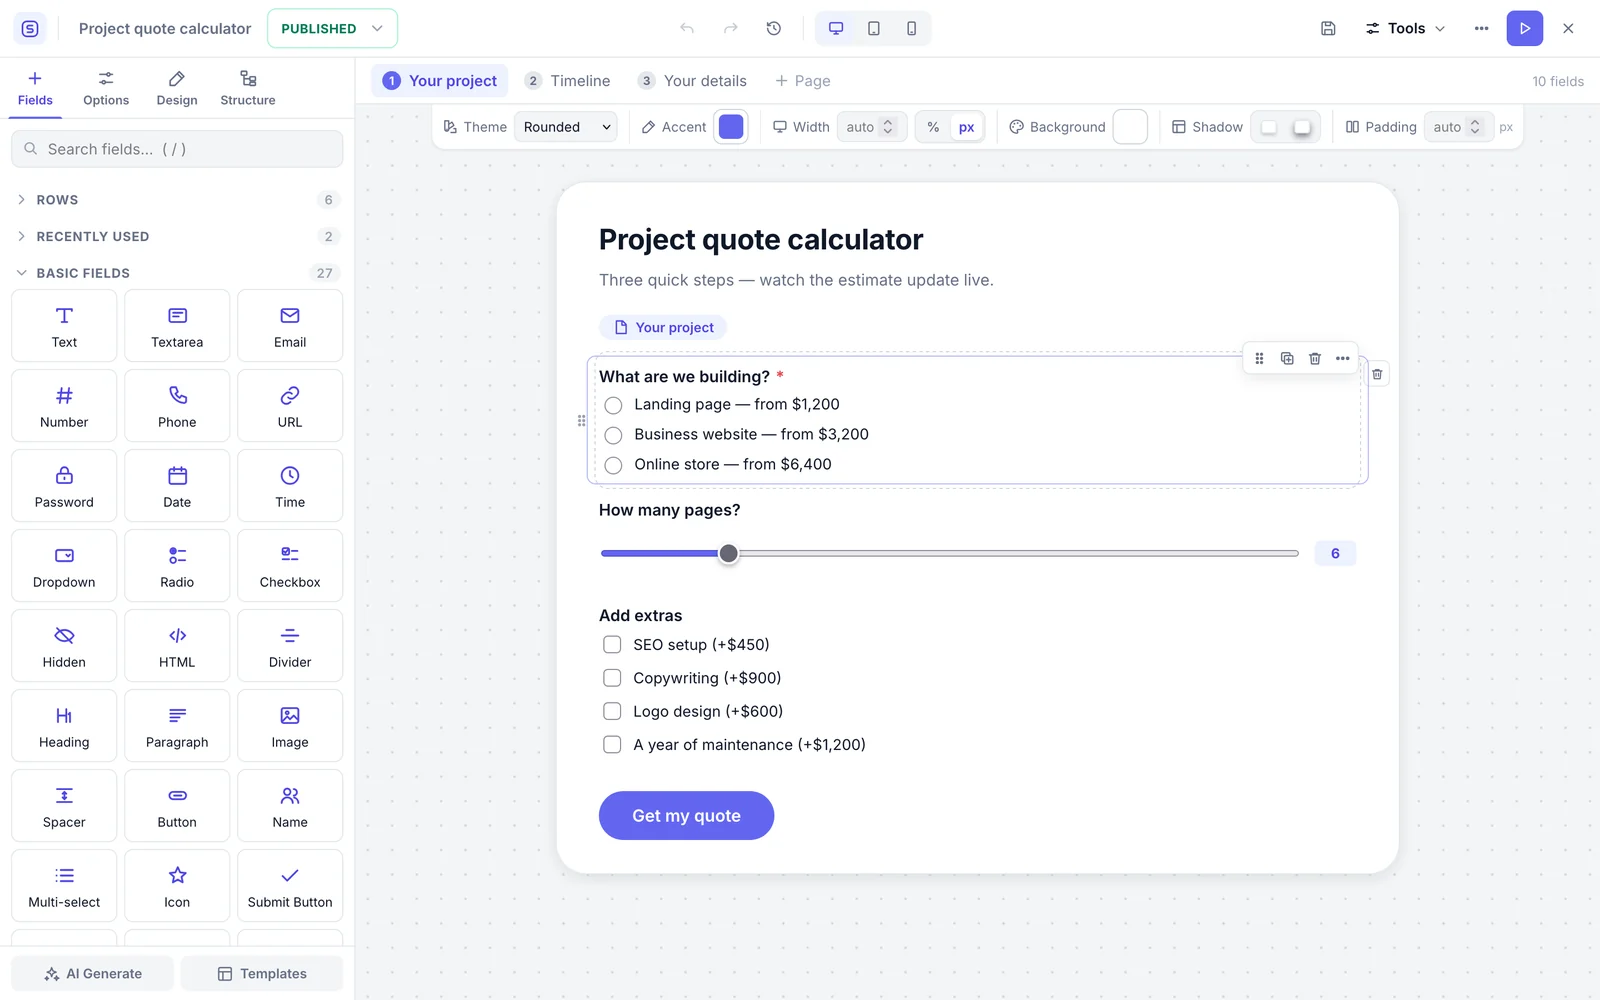Check the Copywriting extra
Viewport: 1600px width, 1000px height.
(x=612, y=678)
